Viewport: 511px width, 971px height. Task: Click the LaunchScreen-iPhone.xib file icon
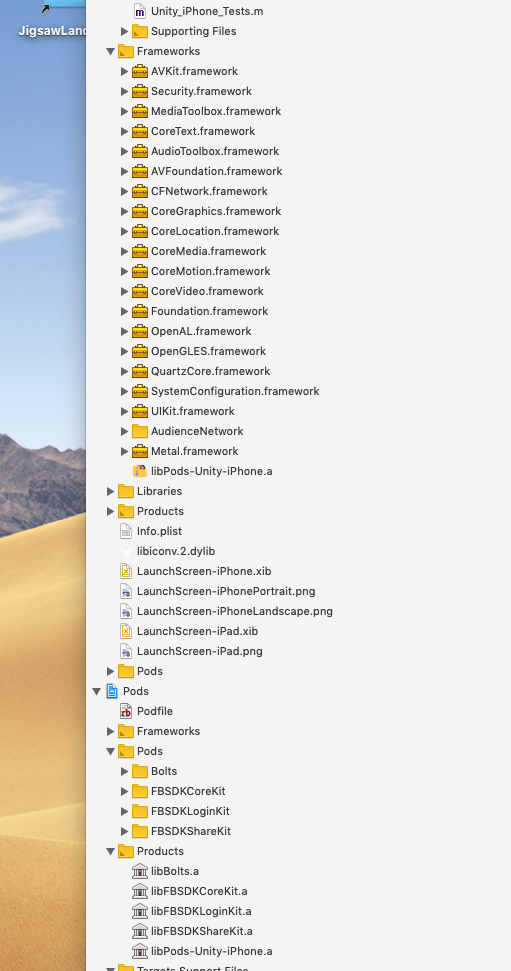click(x=126, y=571)
